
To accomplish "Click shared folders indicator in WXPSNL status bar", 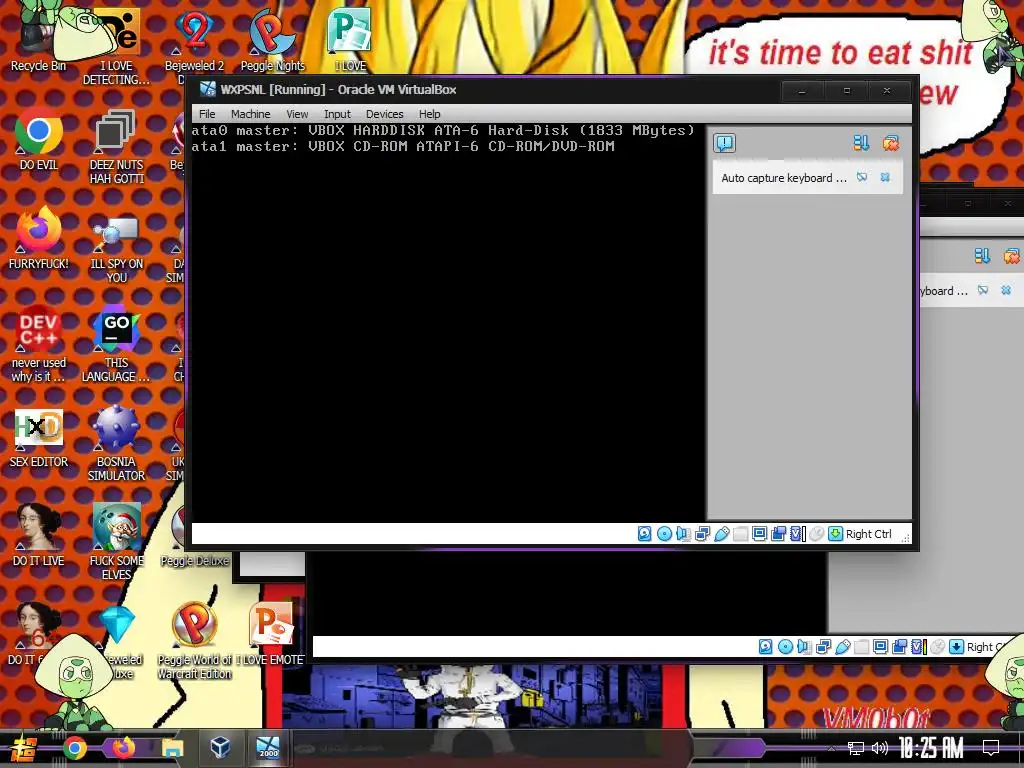I will click(741, 534).
